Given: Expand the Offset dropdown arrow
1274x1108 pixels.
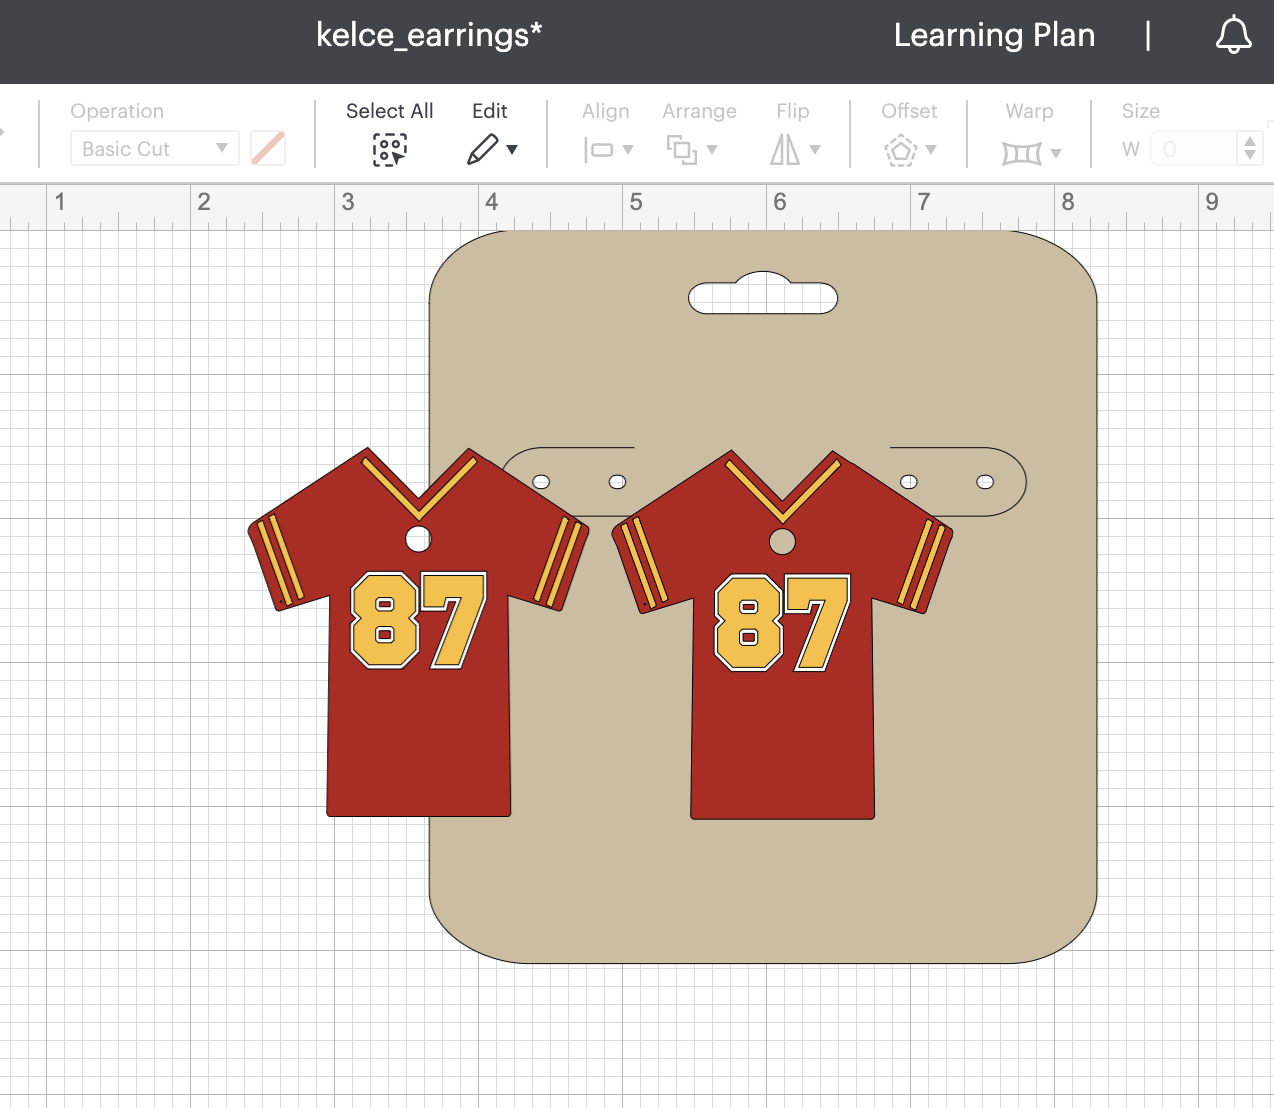Looking at the screenshot, I should click(931, 150).
